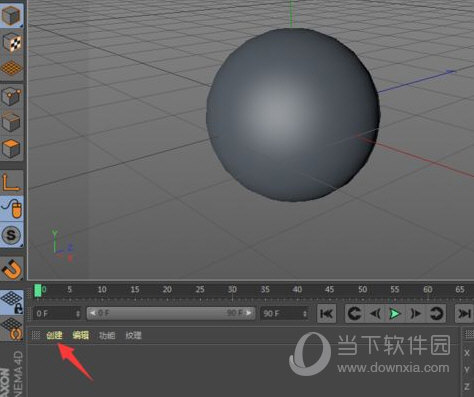Click frame 25 on the timeline ruler
Viewport: 474px width, 397px height.
pyautogui.click(x=200, y=289)
